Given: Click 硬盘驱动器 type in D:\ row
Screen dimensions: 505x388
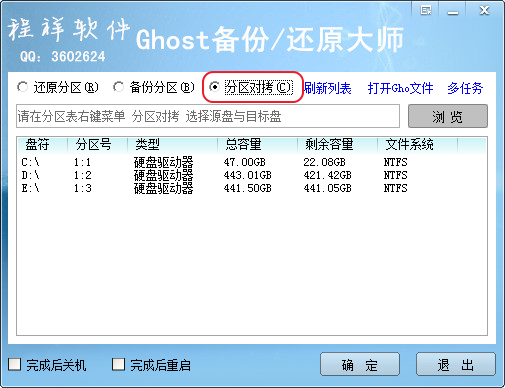Looking at the screenshot, I should 163,175.
